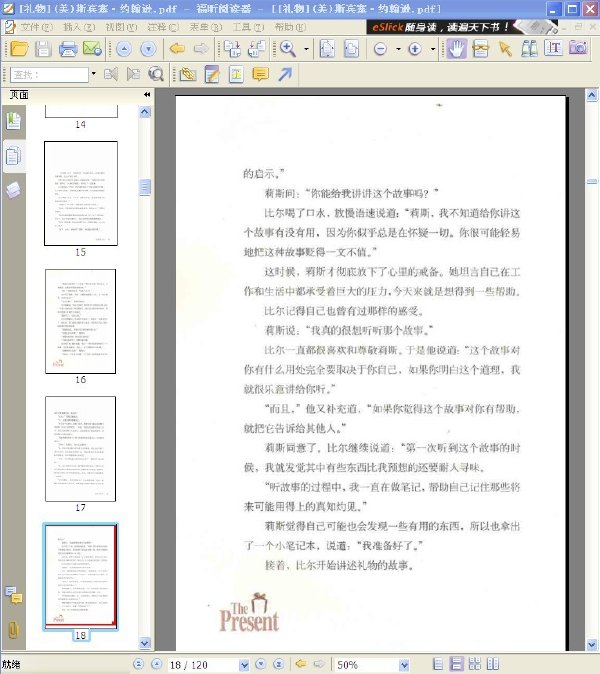Switch to Continuous page layout mode
This screenshot has height=674, width=600.
pos(456,664)
